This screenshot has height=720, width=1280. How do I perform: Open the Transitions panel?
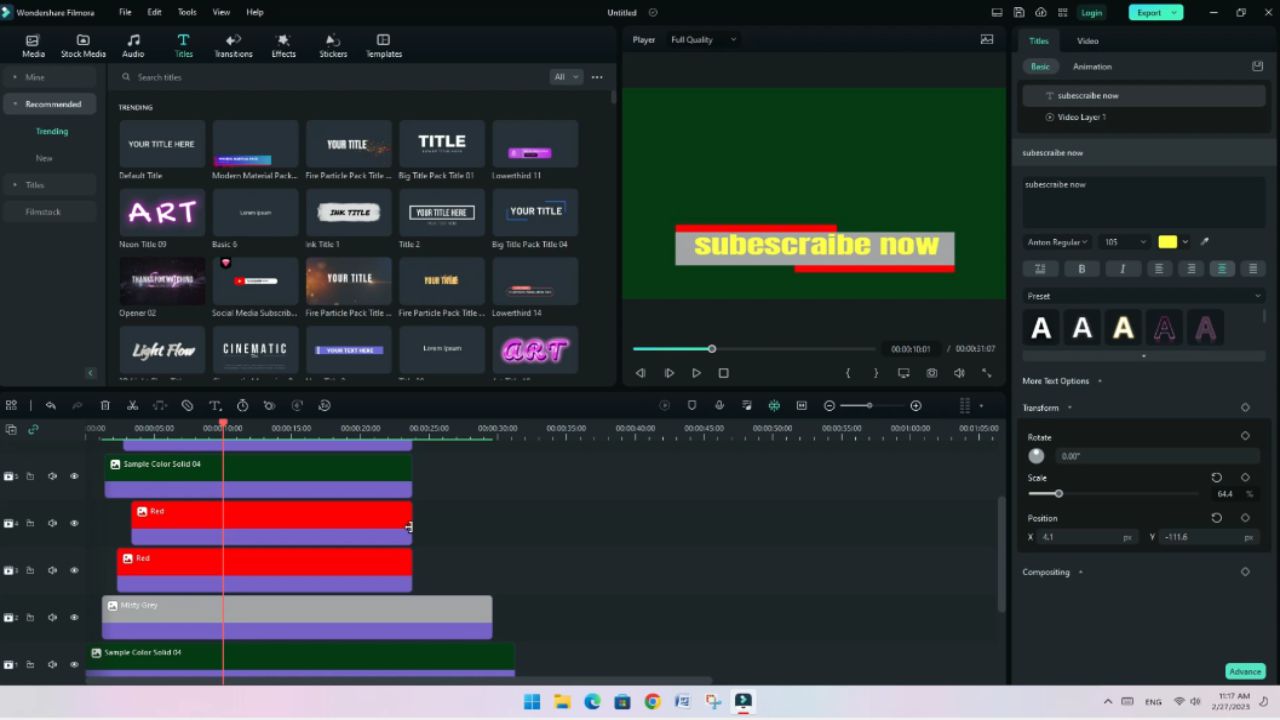click(x=233, y=46)
